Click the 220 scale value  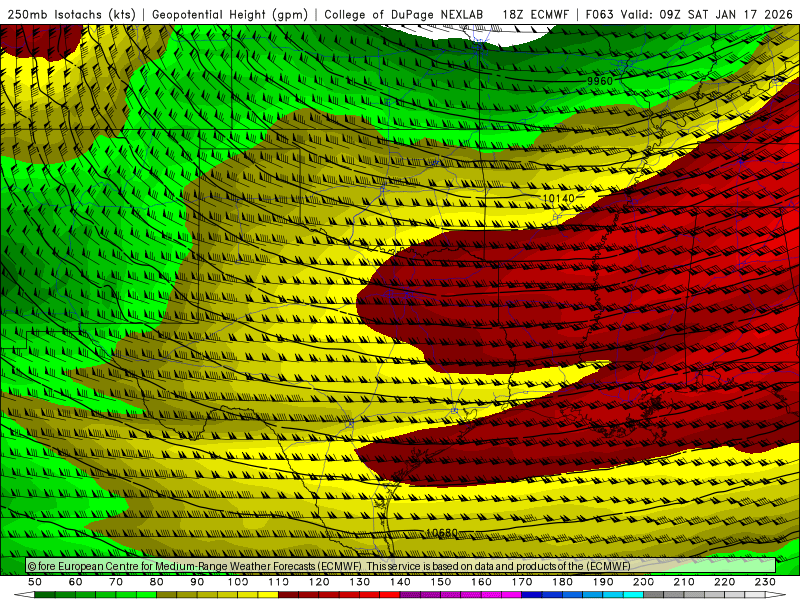coord(724,582)
